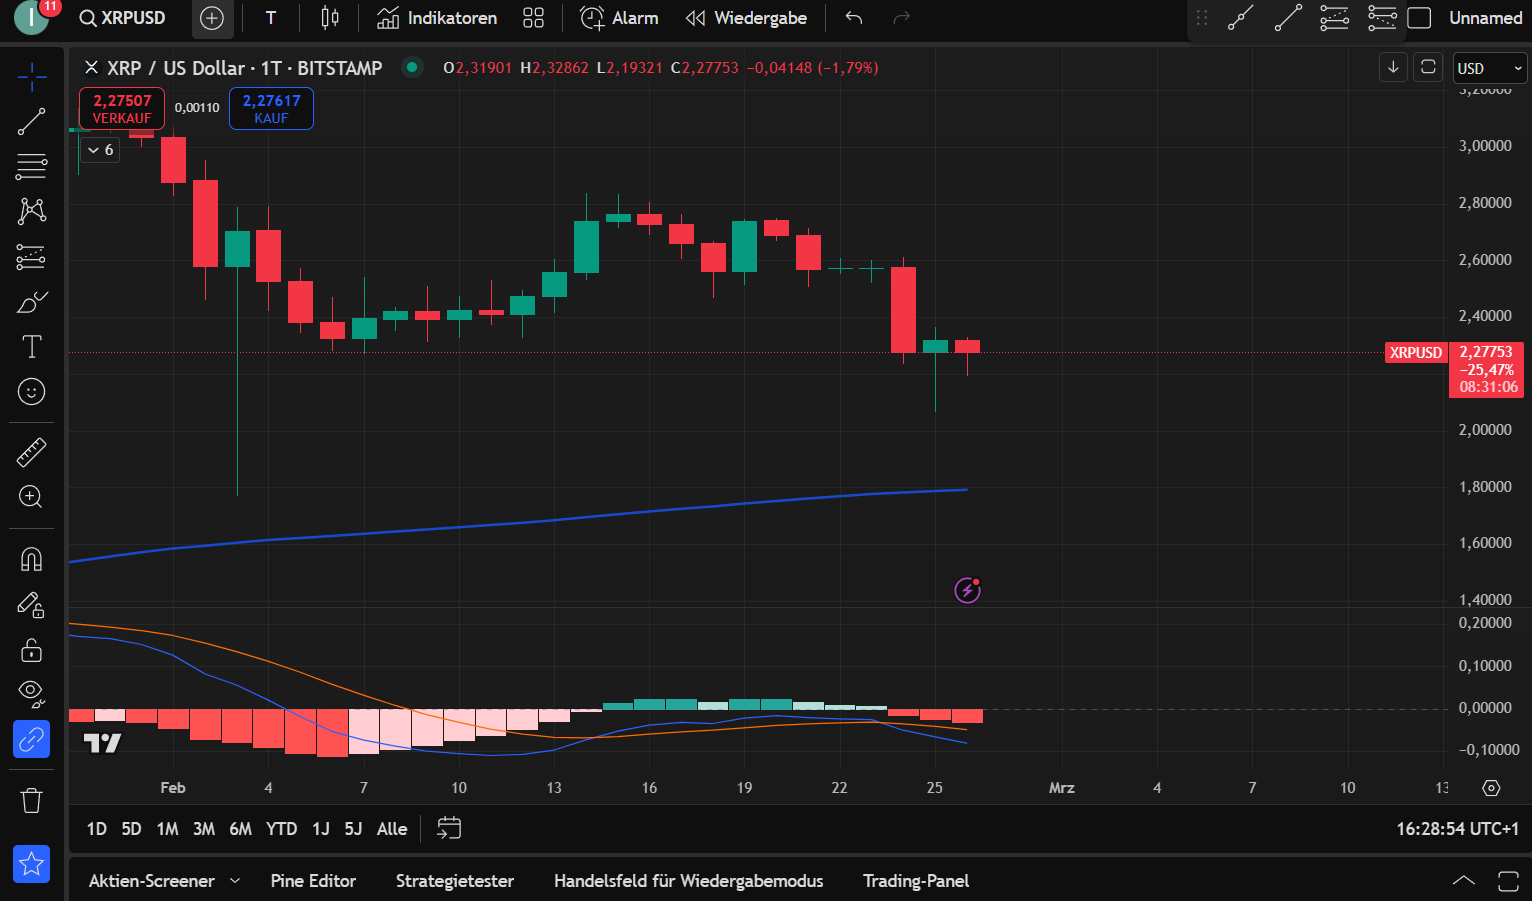Open the Indikatoren dialog

tap(437, 18)
